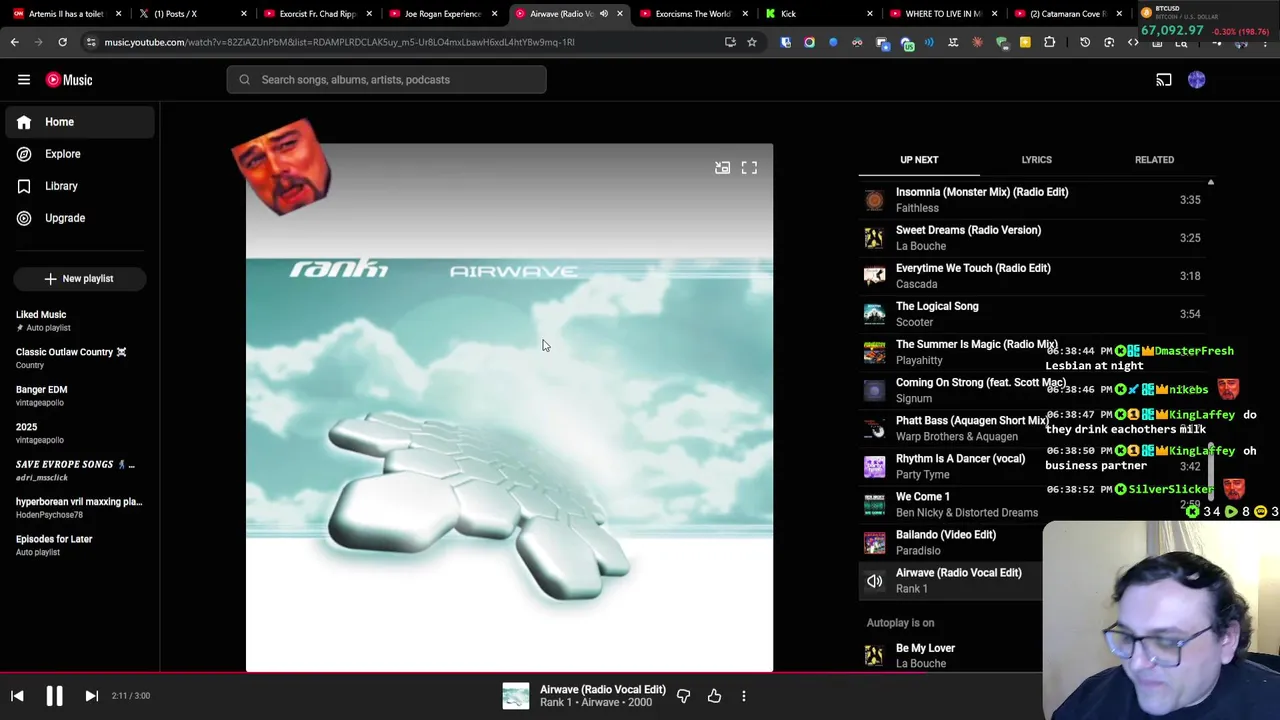Viewport: 1280px width, 720px height.
Task: Switch player to miniplayer mode
Action: (722, 168)
